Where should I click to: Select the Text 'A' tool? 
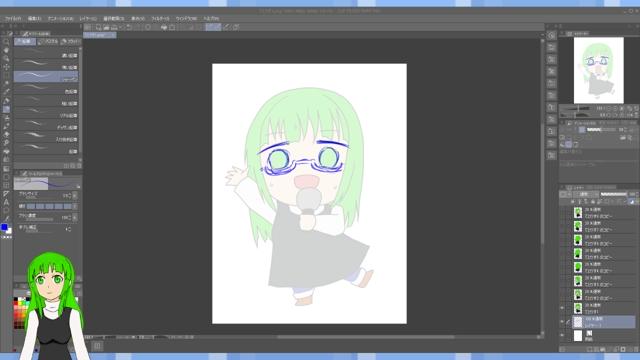(x=6, y=202)
